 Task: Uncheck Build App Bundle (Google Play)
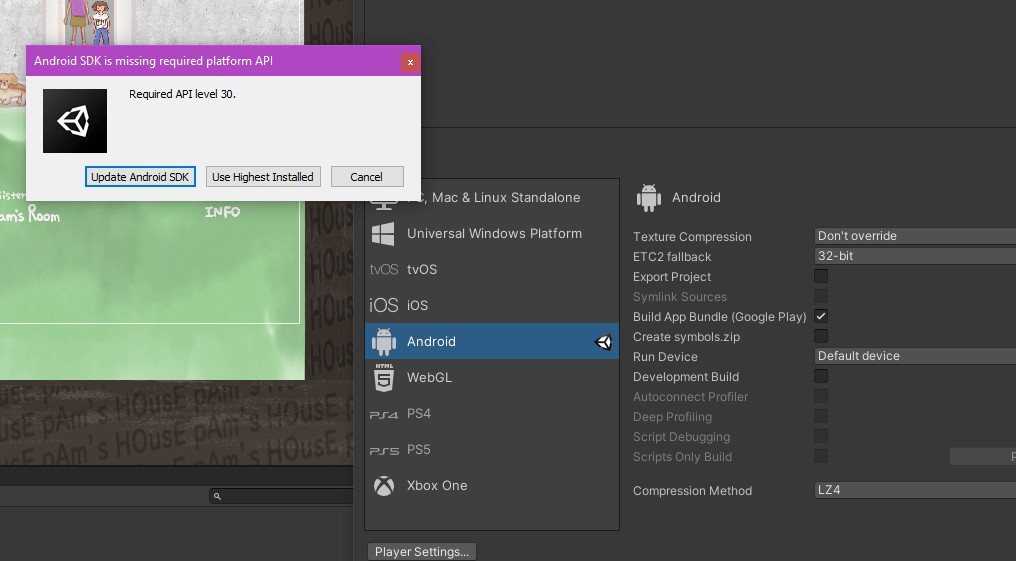(x=821, y=316)
